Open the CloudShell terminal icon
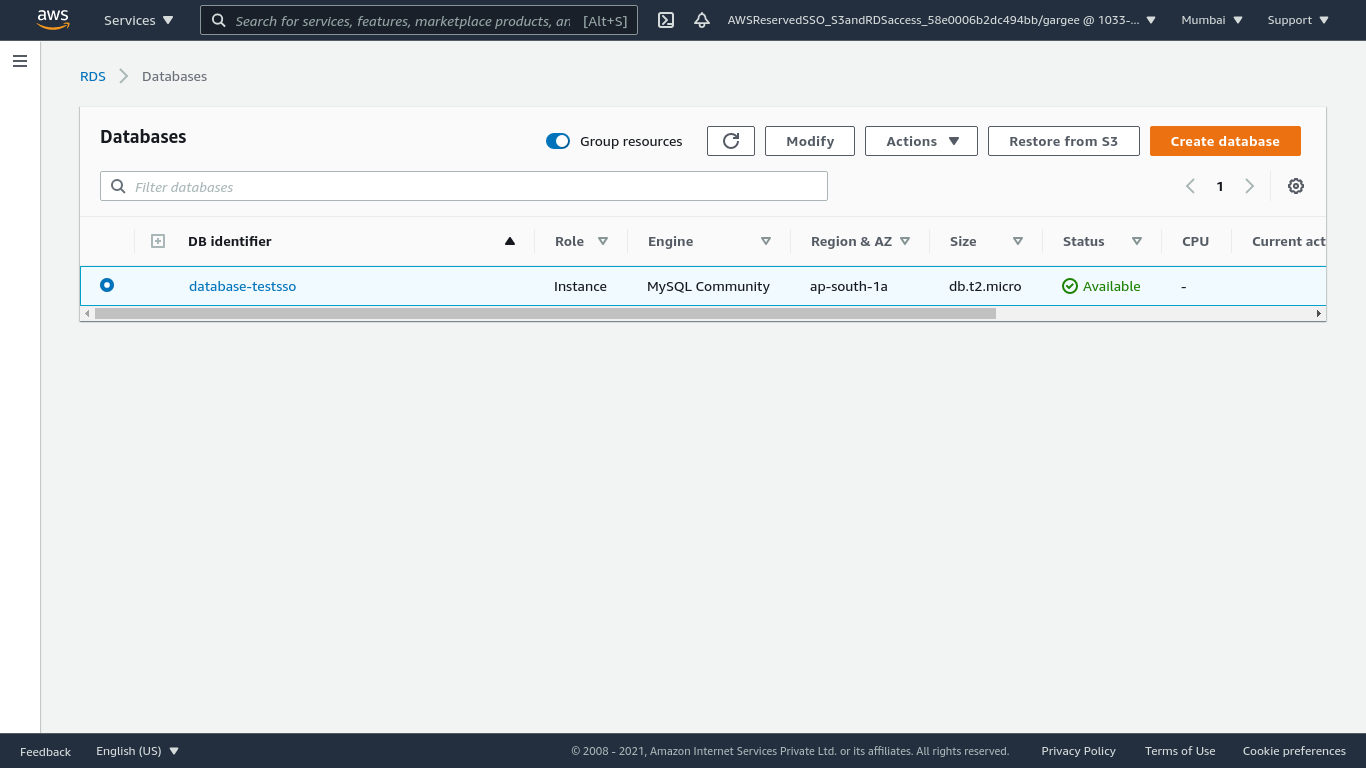The height and width of the screenshot is (768, 1366). [666, 20]
